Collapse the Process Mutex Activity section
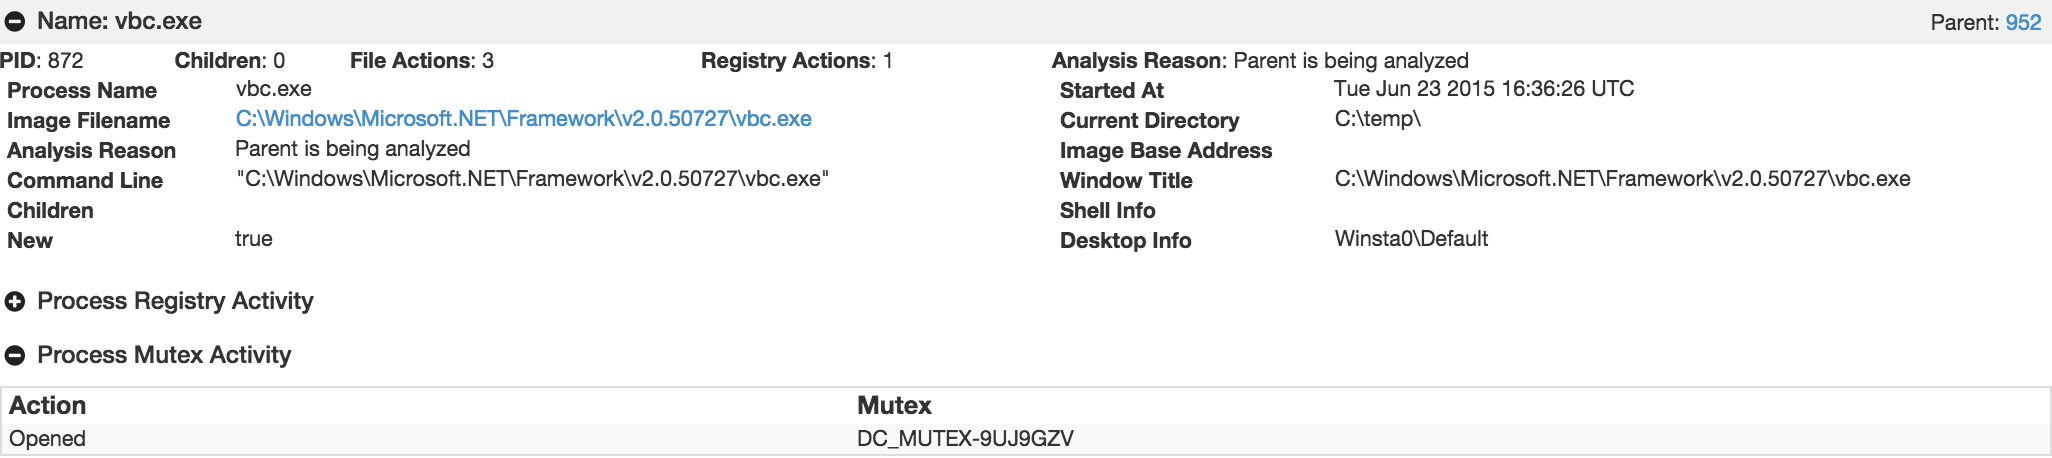This screenshot has height=458, width=2052. pyautogui.click(x=15, y=356)
